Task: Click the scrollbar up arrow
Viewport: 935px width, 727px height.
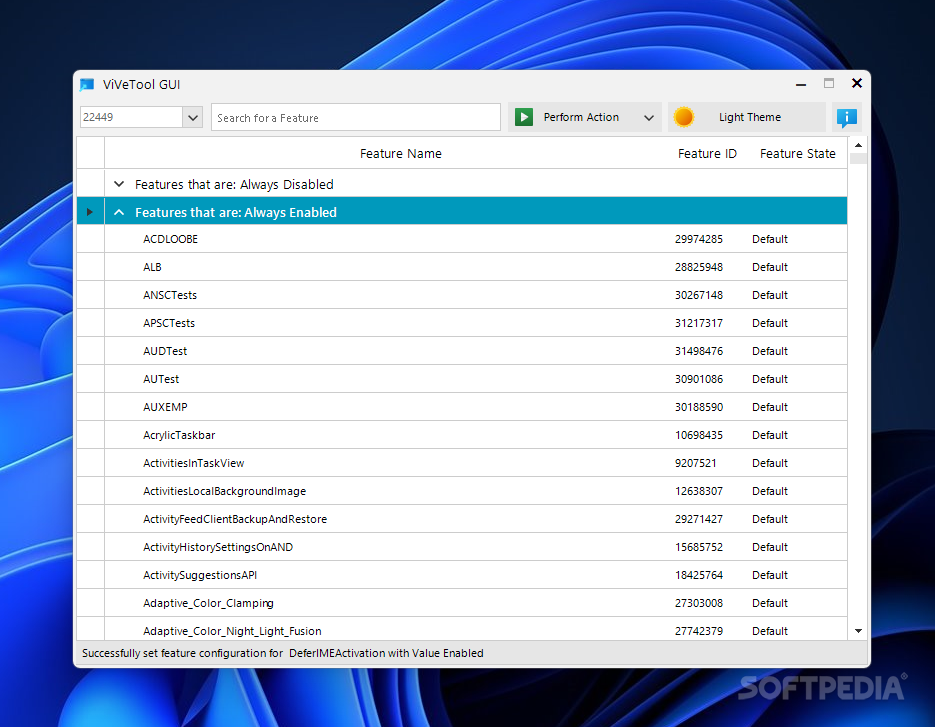Action: [858, 145]
